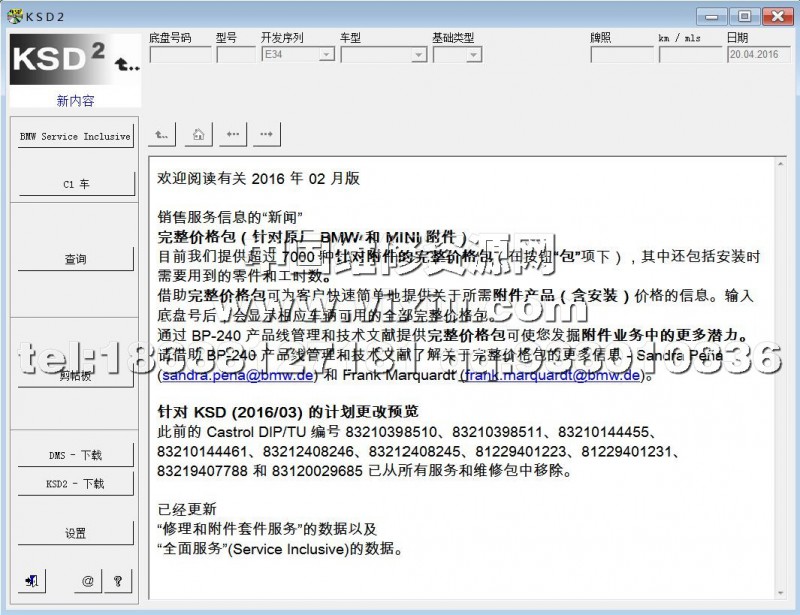Screen dimensions: 800x615
Task: Maximize the KSD2 window
Action: tap(744, 16)
